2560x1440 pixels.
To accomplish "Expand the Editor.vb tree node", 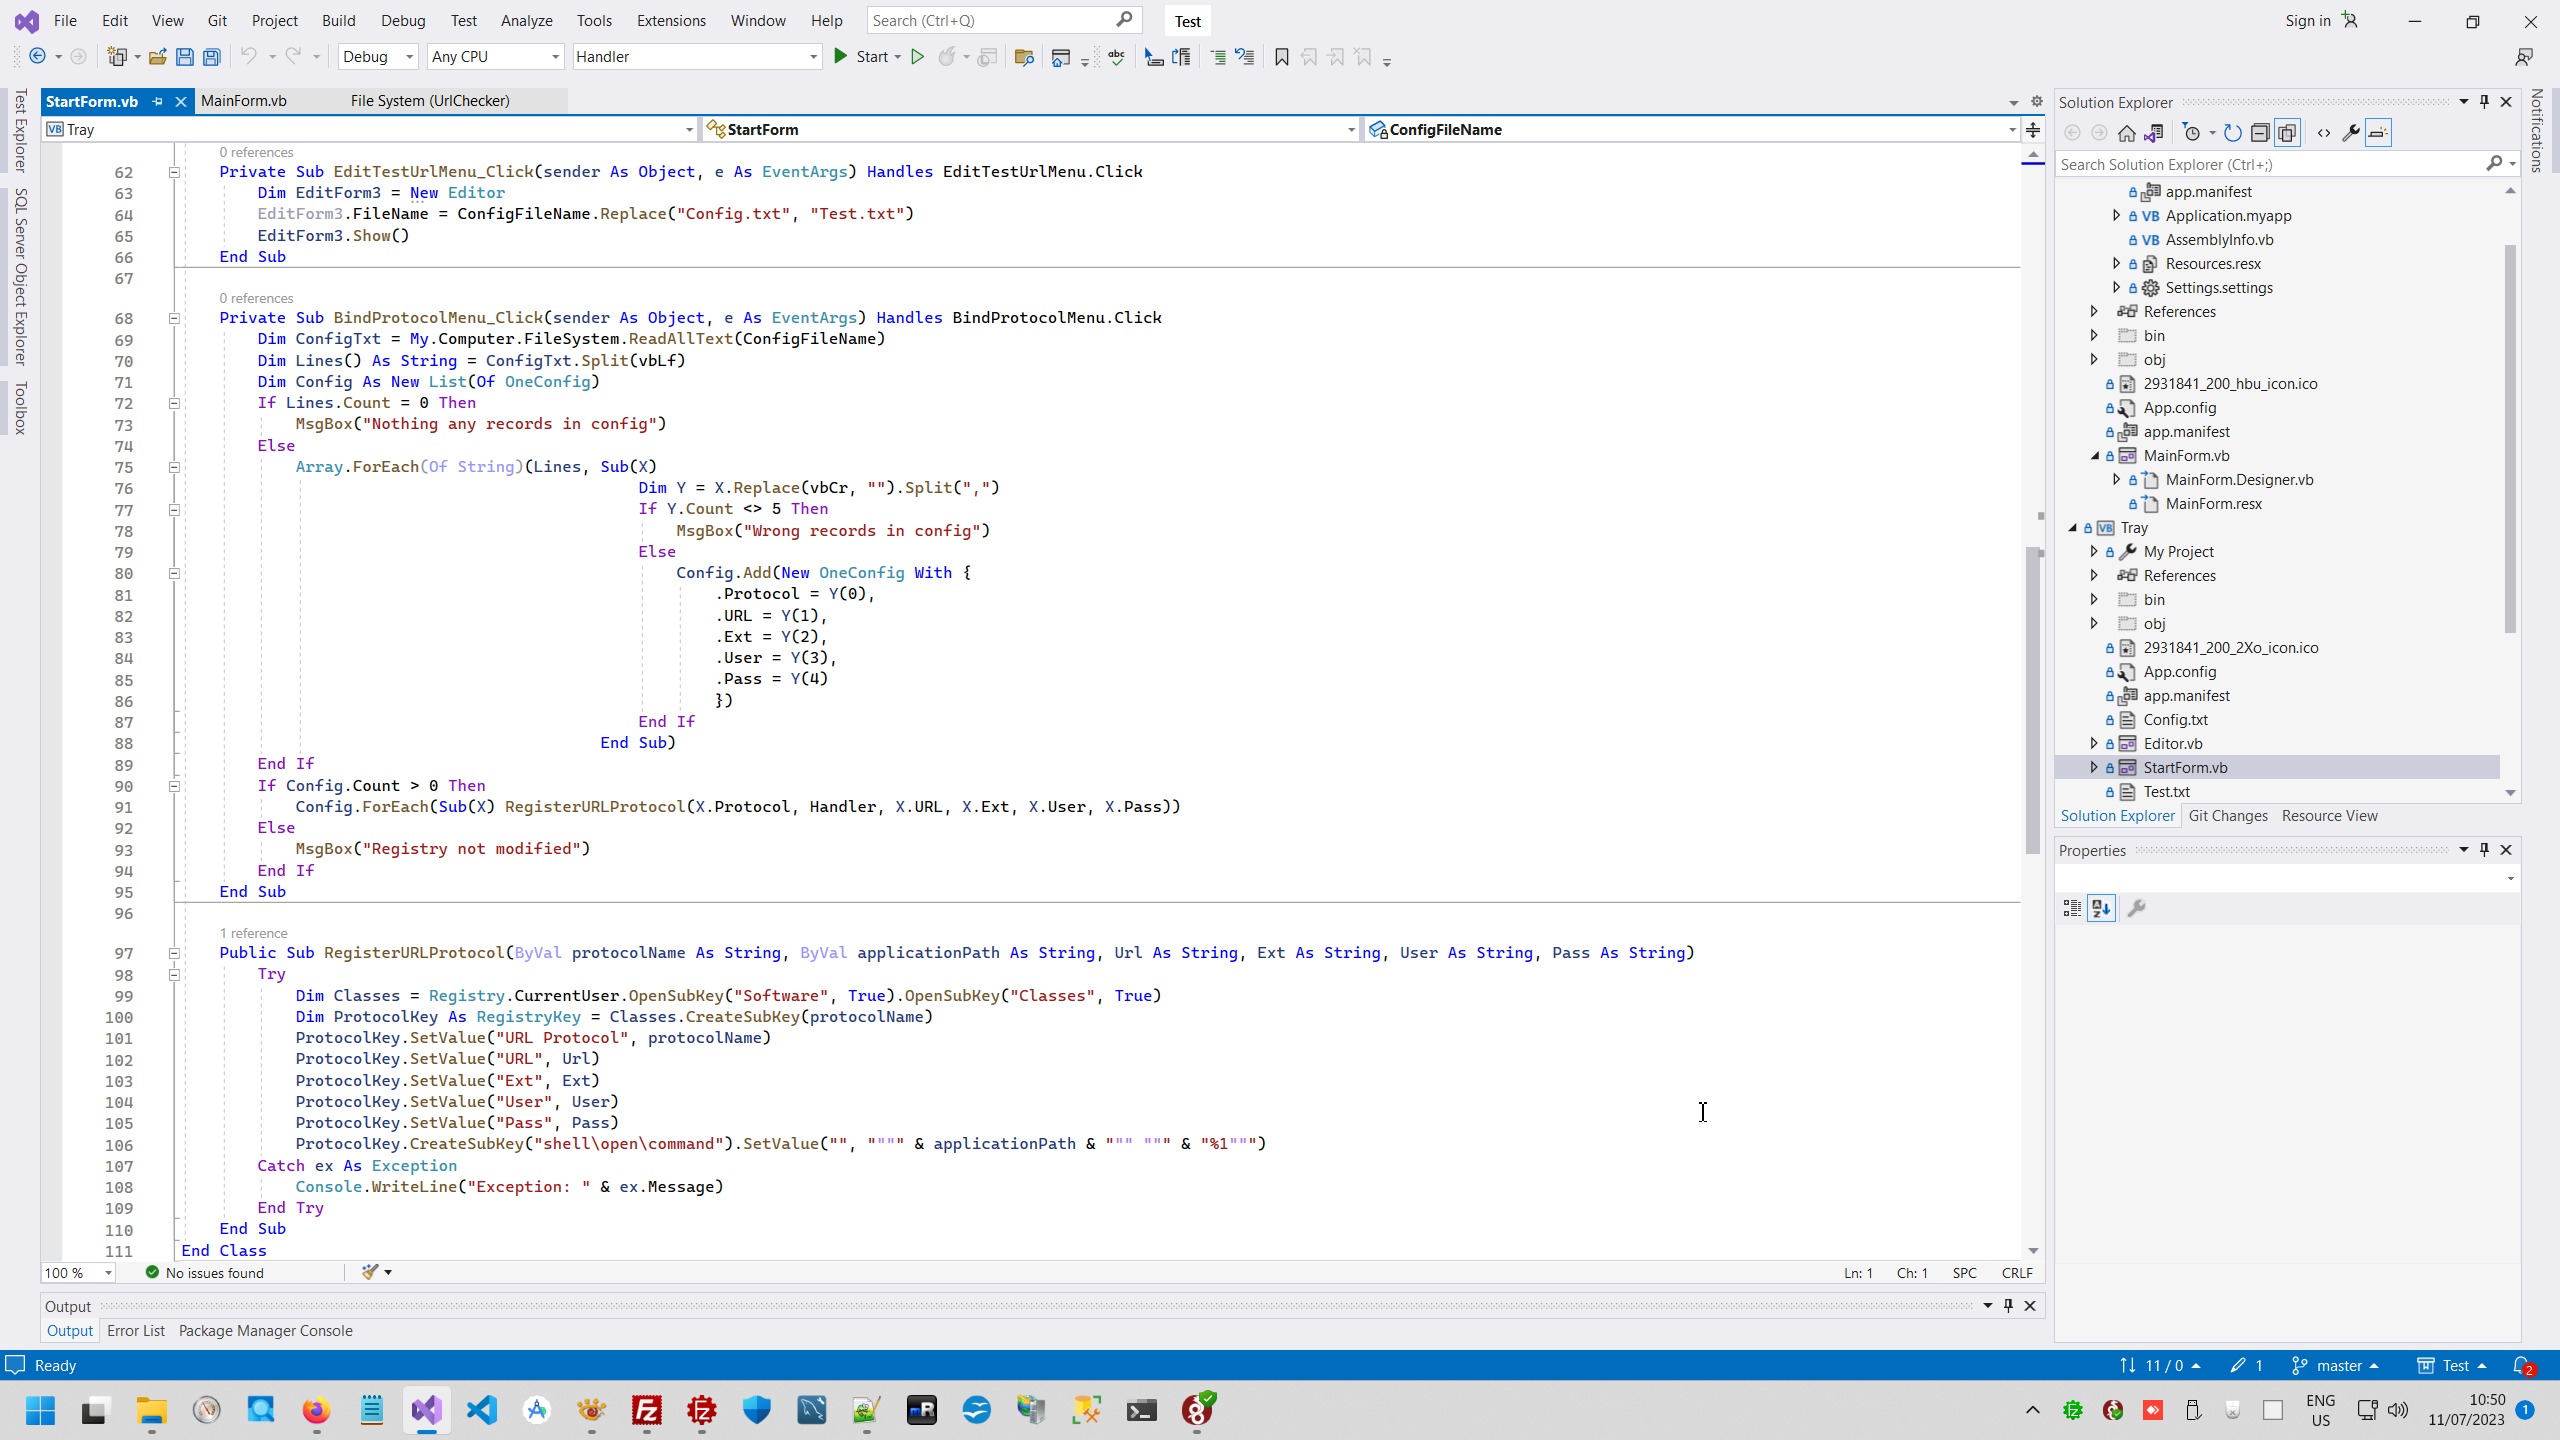I will pyautogui.click(x=2094, y=743).
